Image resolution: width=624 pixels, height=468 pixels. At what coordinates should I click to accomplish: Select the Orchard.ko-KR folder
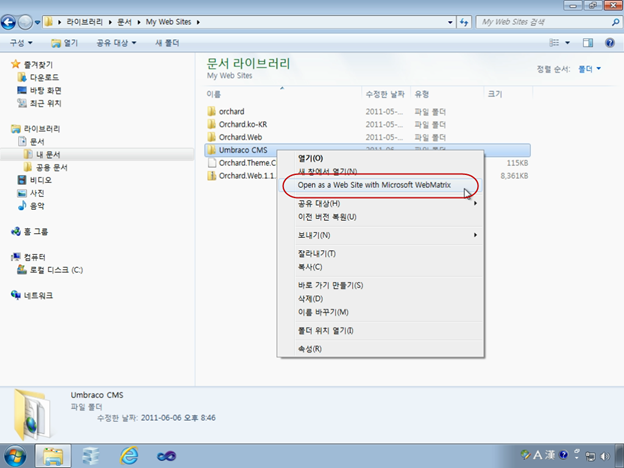pos(237,124)
